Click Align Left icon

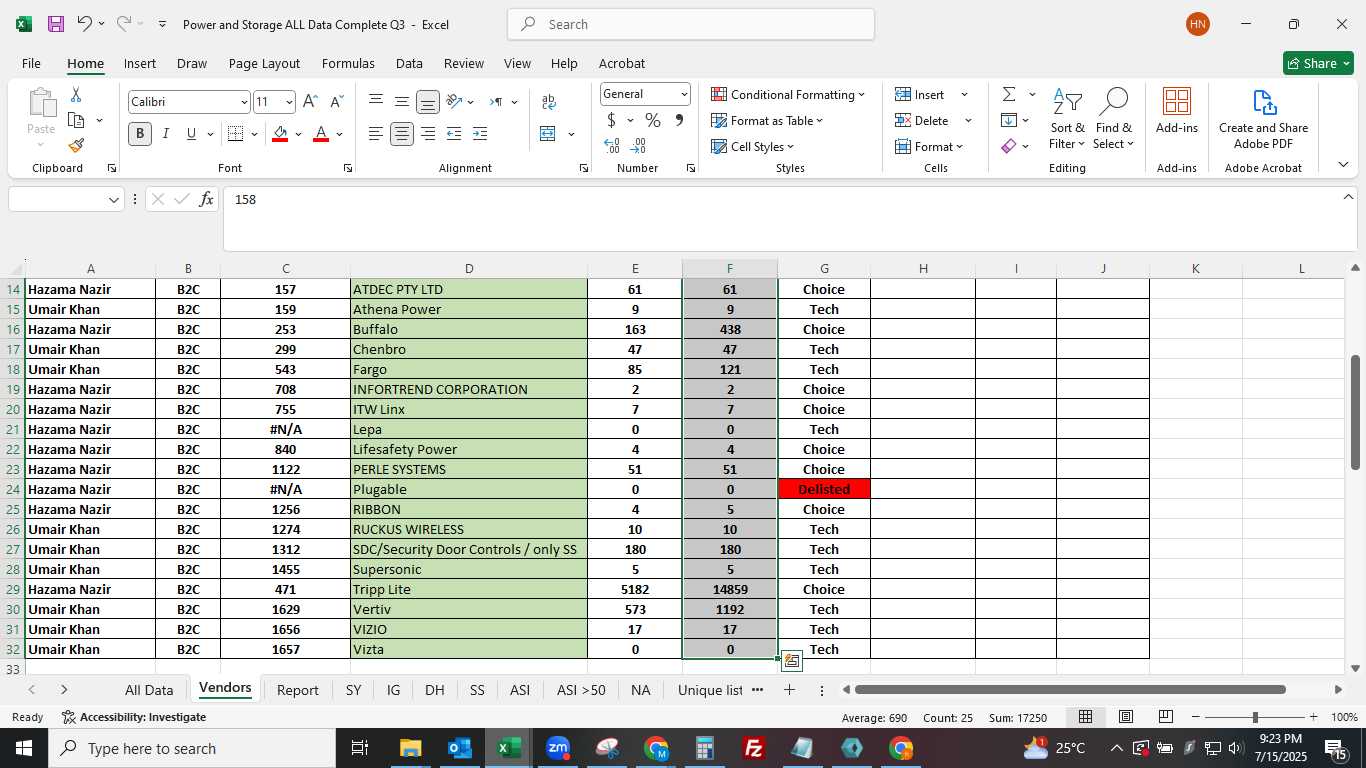pos(376,134)
